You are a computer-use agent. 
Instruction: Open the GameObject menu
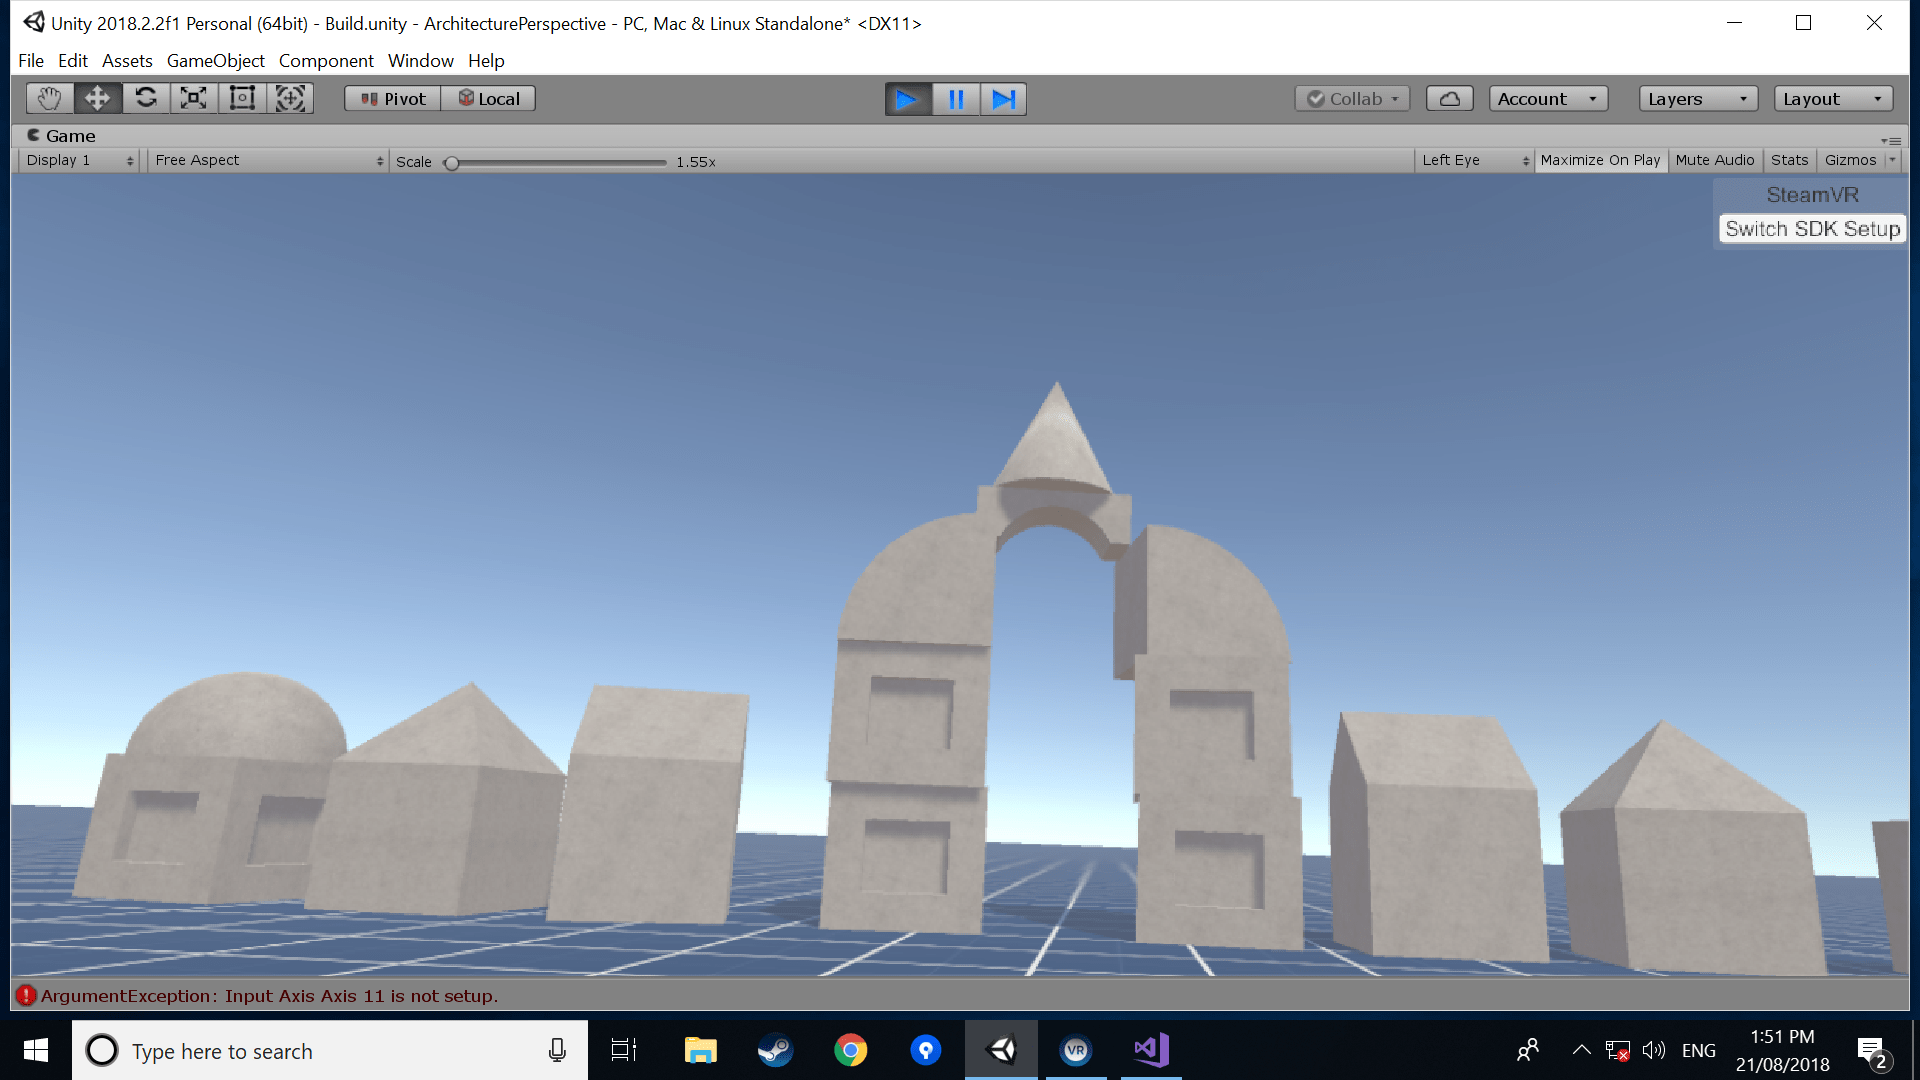click(x=215, y=61)
